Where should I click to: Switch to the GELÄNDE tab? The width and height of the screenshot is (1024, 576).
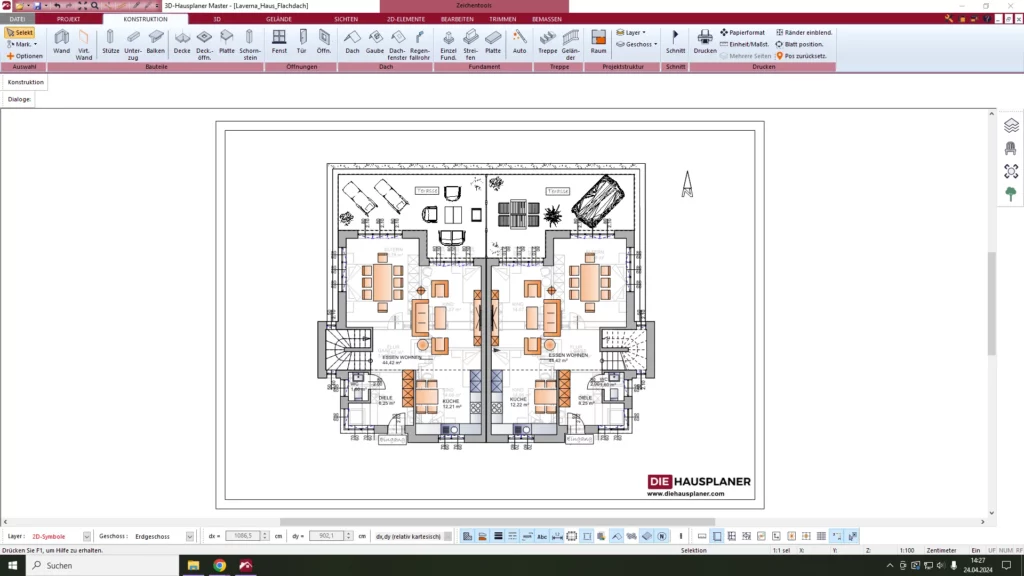coord(279,19)
